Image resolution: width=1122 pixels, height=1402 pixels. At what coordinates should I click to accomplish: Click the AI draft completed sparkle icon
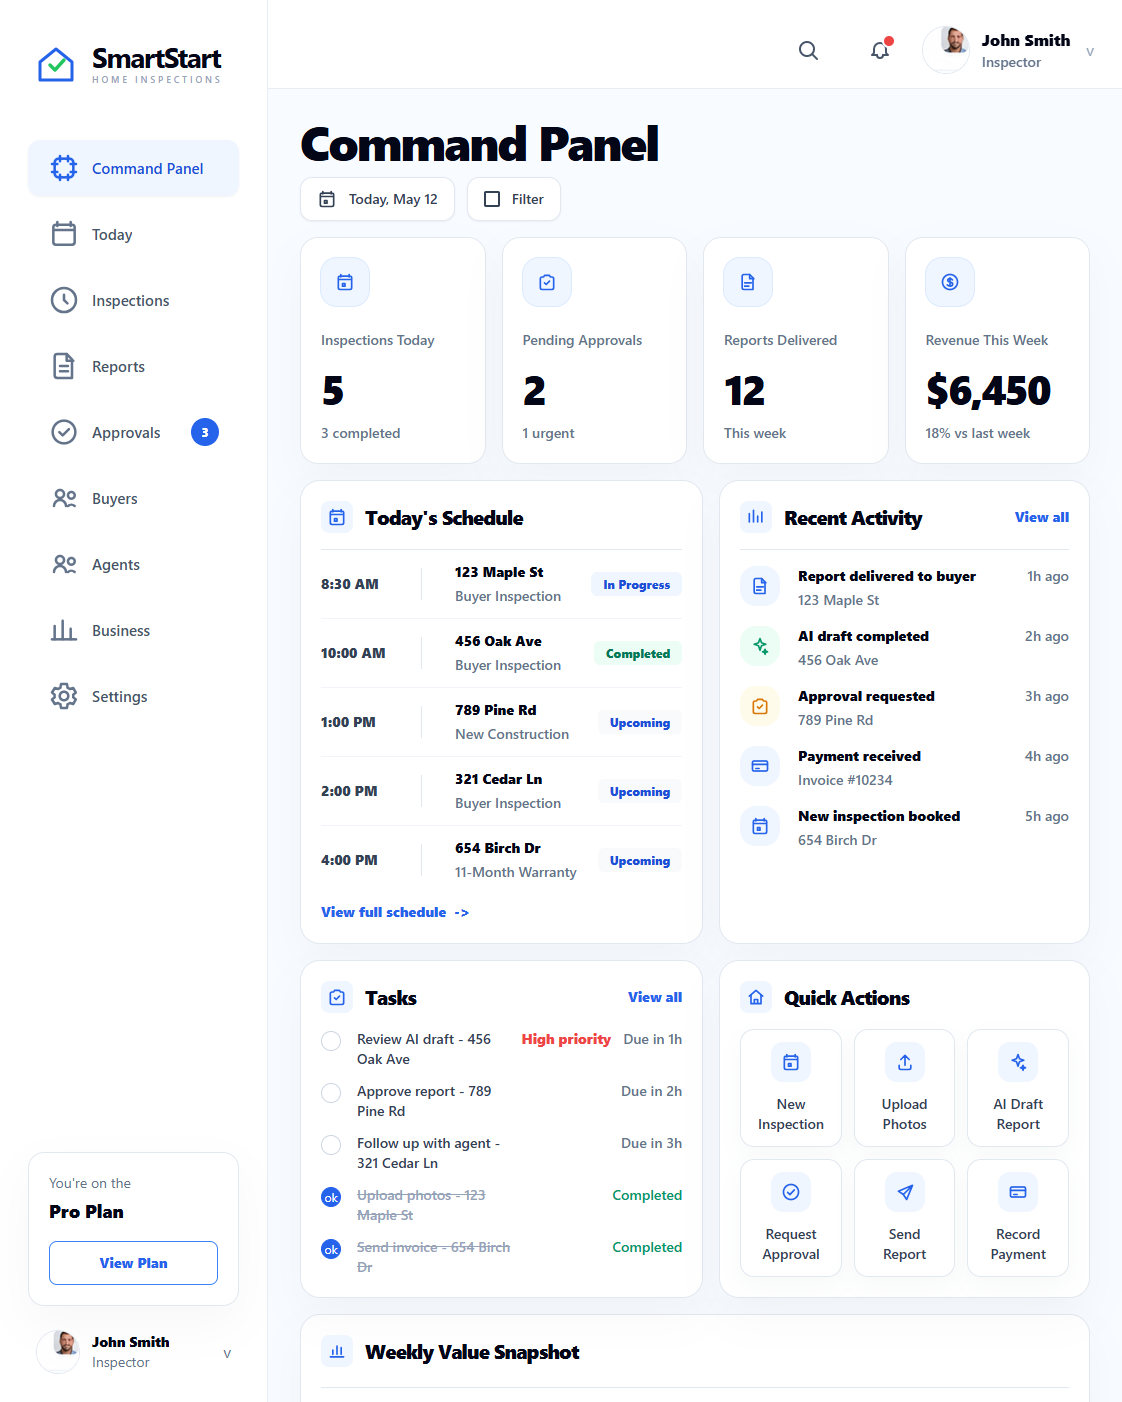(x=760, y=646)
